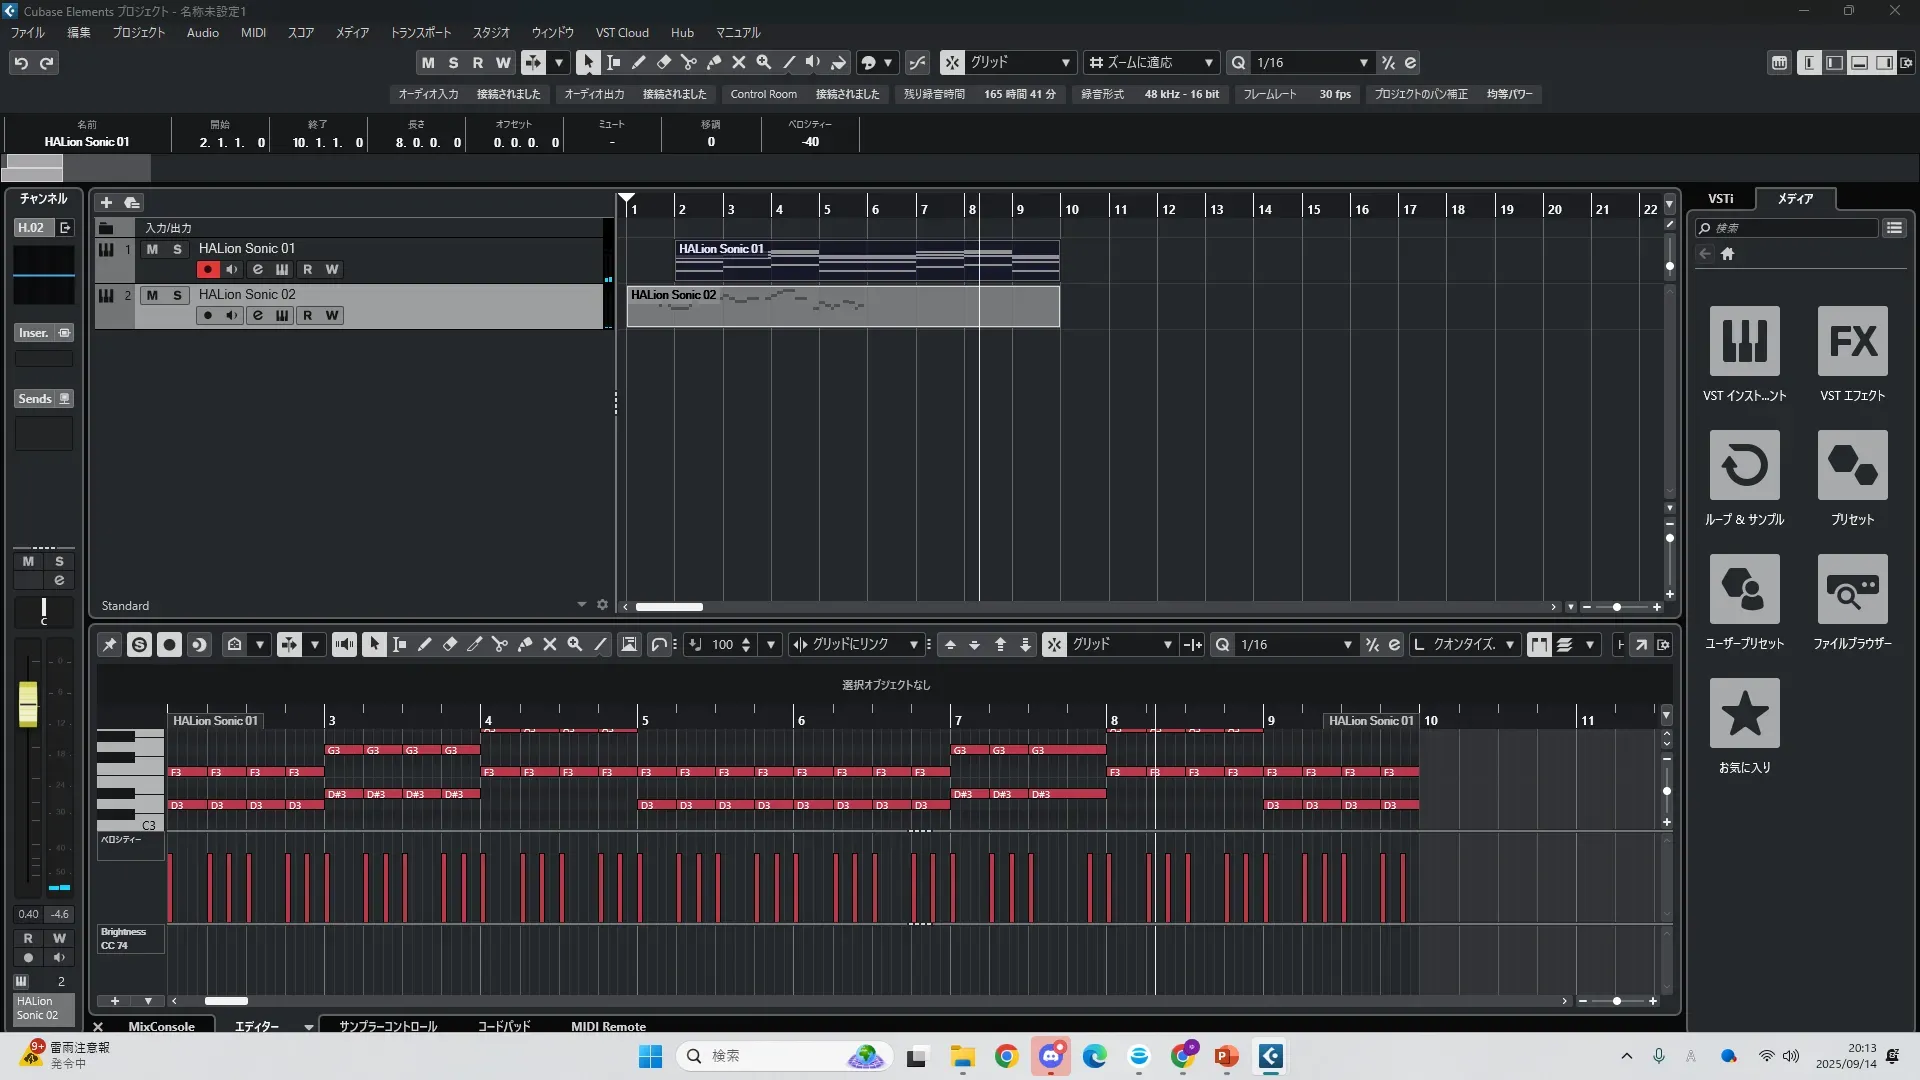
Task: Expand the key editor Grid Link dropdown
Action: pos(913,645)
